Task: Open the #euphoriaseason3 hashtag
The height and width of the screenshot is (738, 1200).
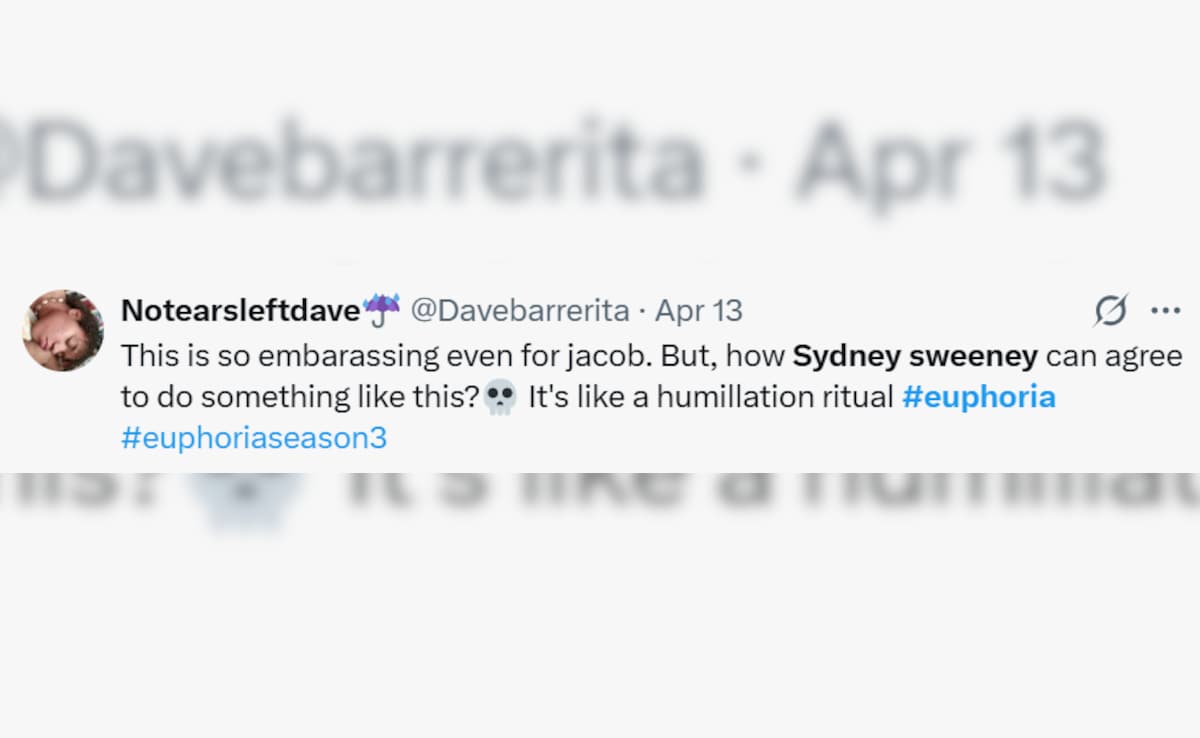Action: tap(253, 439)
